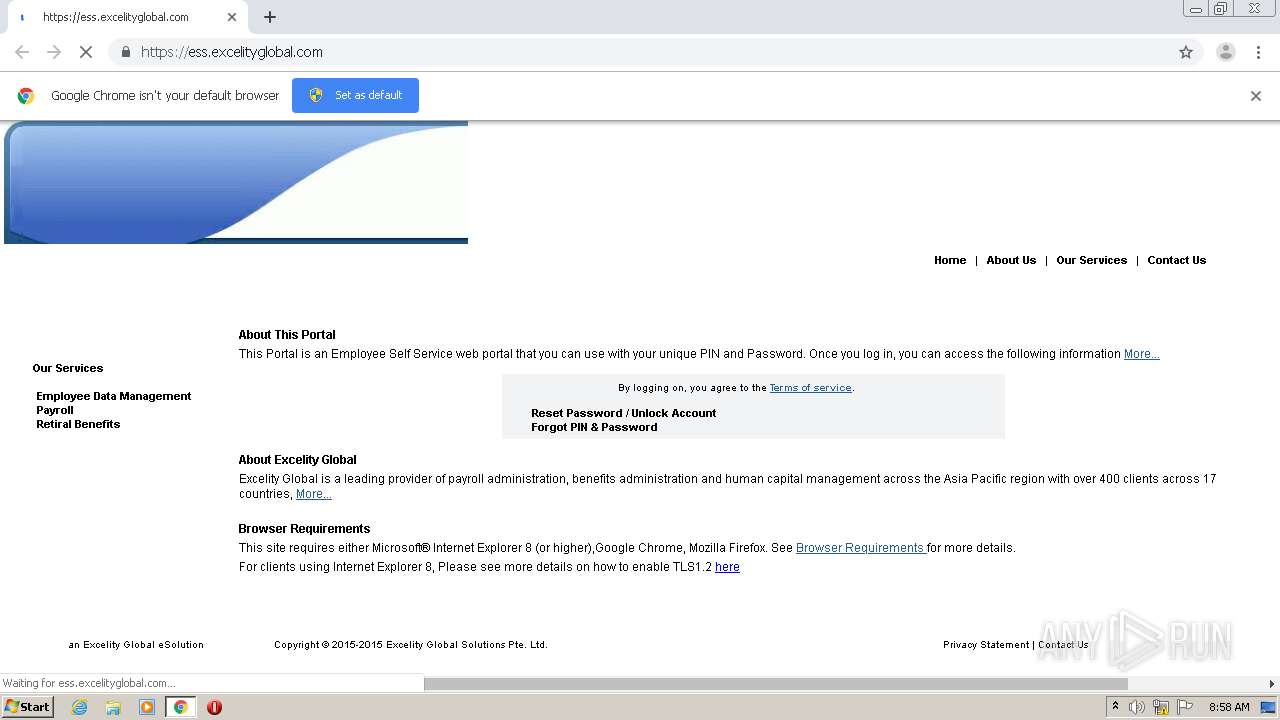
Task: Click the Copyright 2015-2015 footer text
Action: click(411, 645)
